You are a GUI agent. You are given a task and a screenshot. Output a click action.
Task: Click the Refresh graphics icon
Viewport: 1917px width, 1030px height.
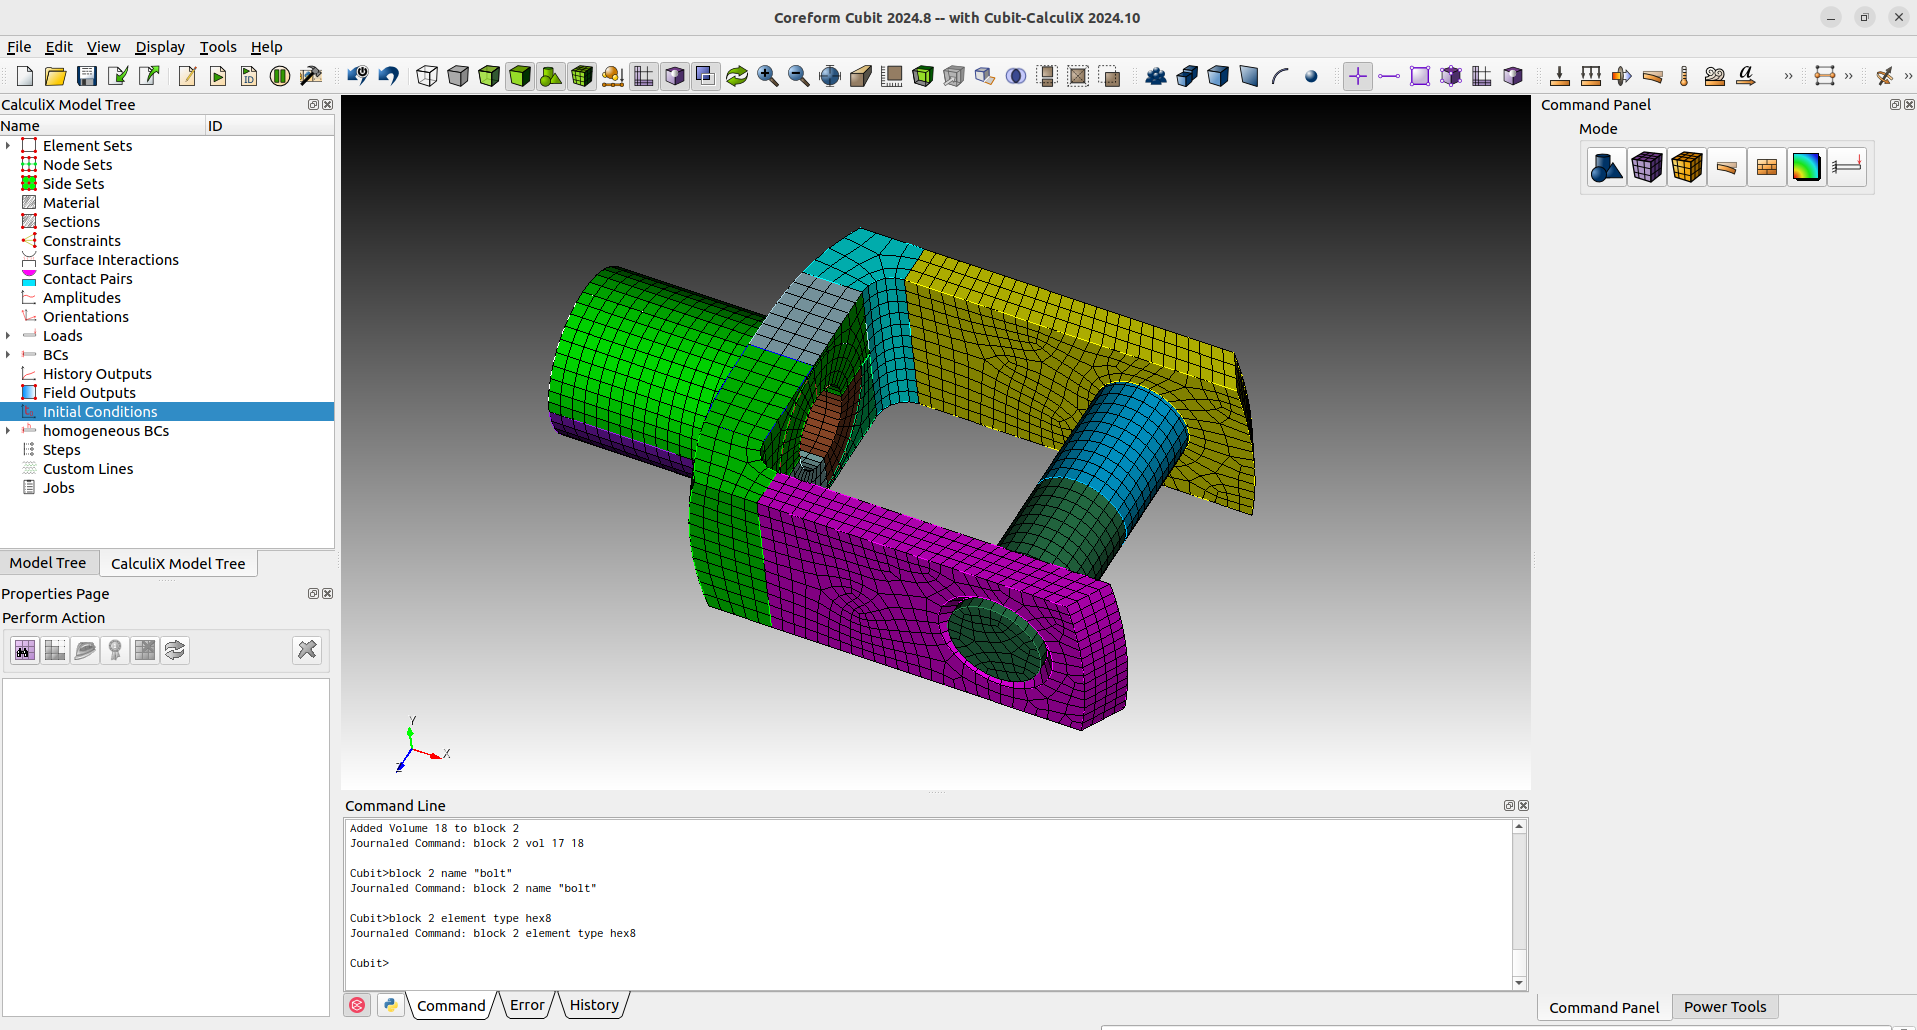(x=737, y=75)
